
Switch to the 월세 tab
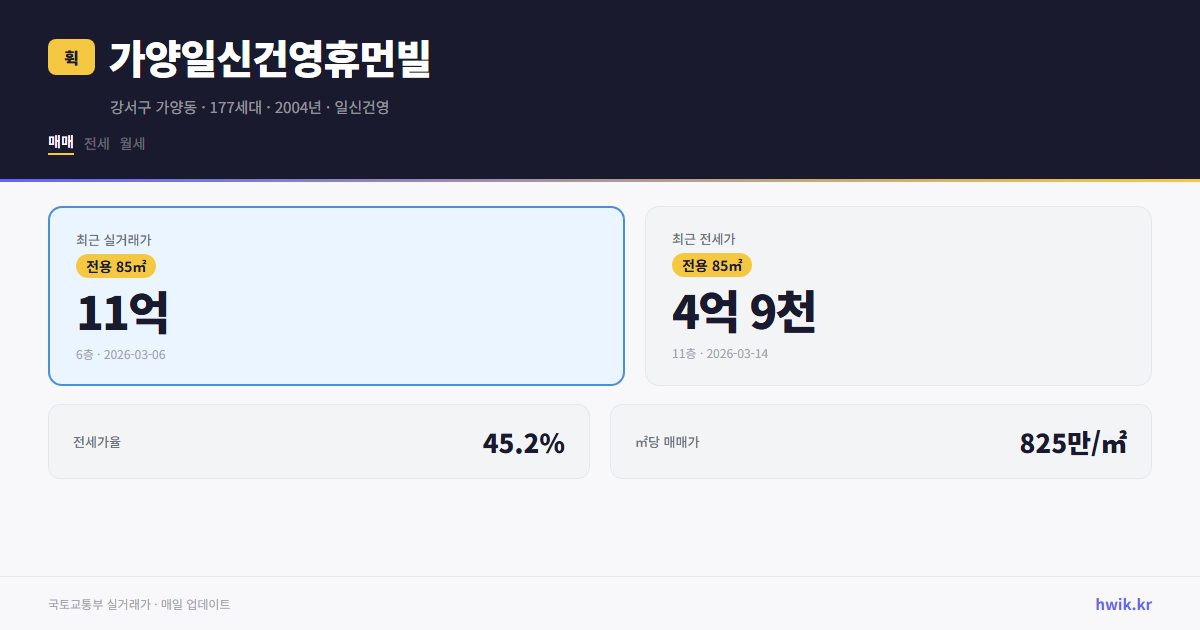[131, 143]
